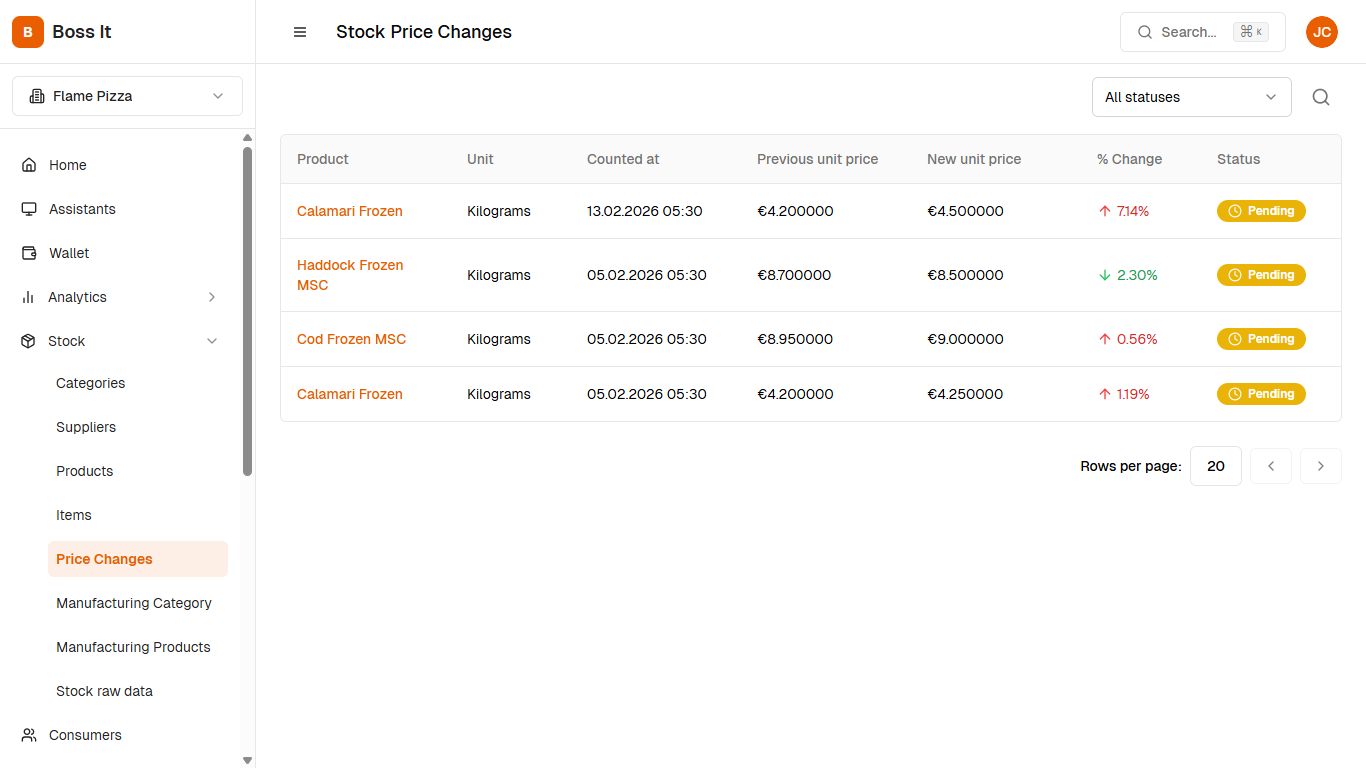The width and height of the screenshot is (1366, 768).
Task: Open the Suppliers menu item
Action: pyautogui.click(x=86, y=427)
